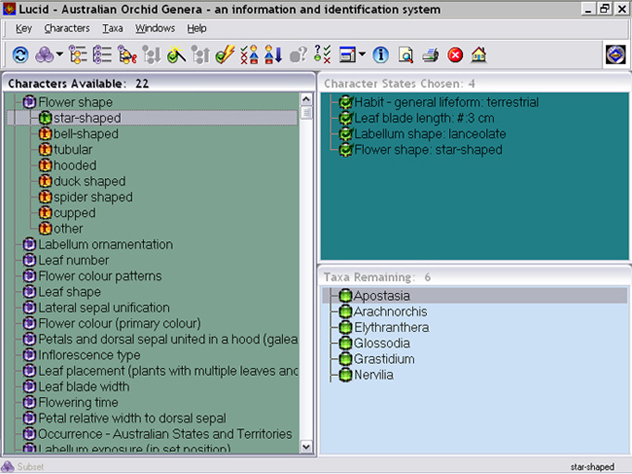
Task: Expand the Leaf blade width character
Action: coord(29,387)
